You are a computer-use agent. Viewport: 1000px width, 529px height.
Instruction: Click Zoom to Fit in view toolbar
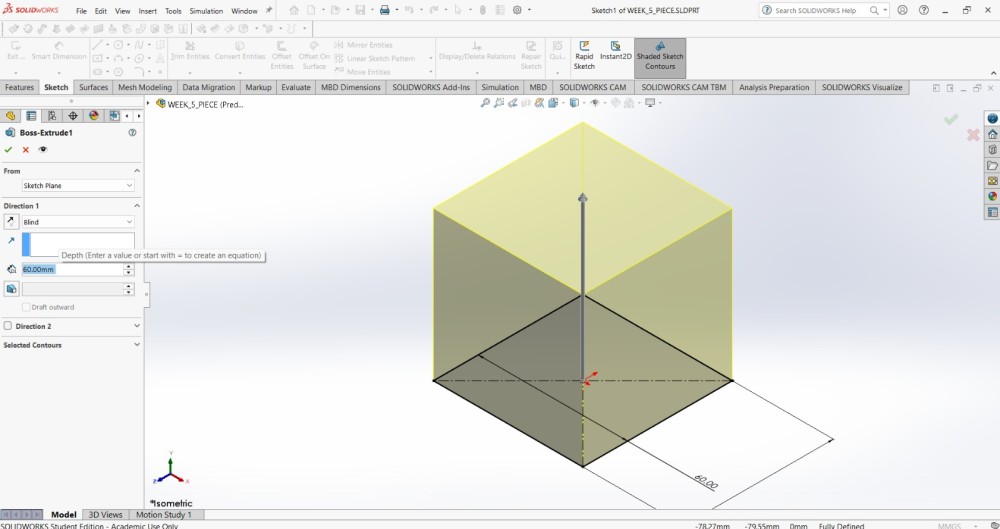pos(485,103)
